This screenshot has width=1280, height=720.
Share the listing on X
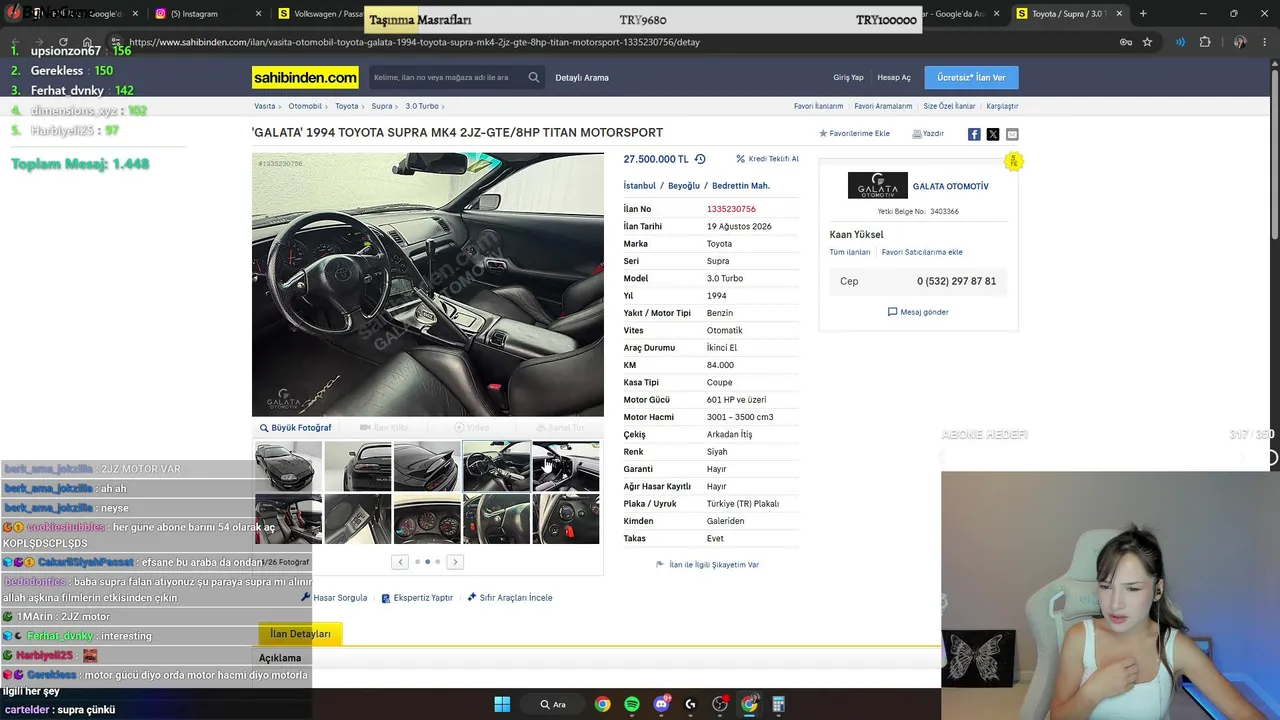click(x=993, y=134)
